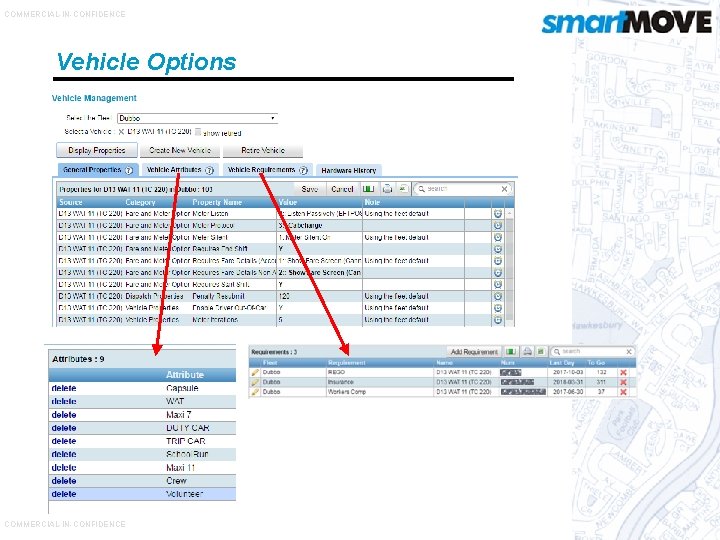Delete the WAT attribute
This screenshot has width=720, height=540.
(x=64, y=401)
